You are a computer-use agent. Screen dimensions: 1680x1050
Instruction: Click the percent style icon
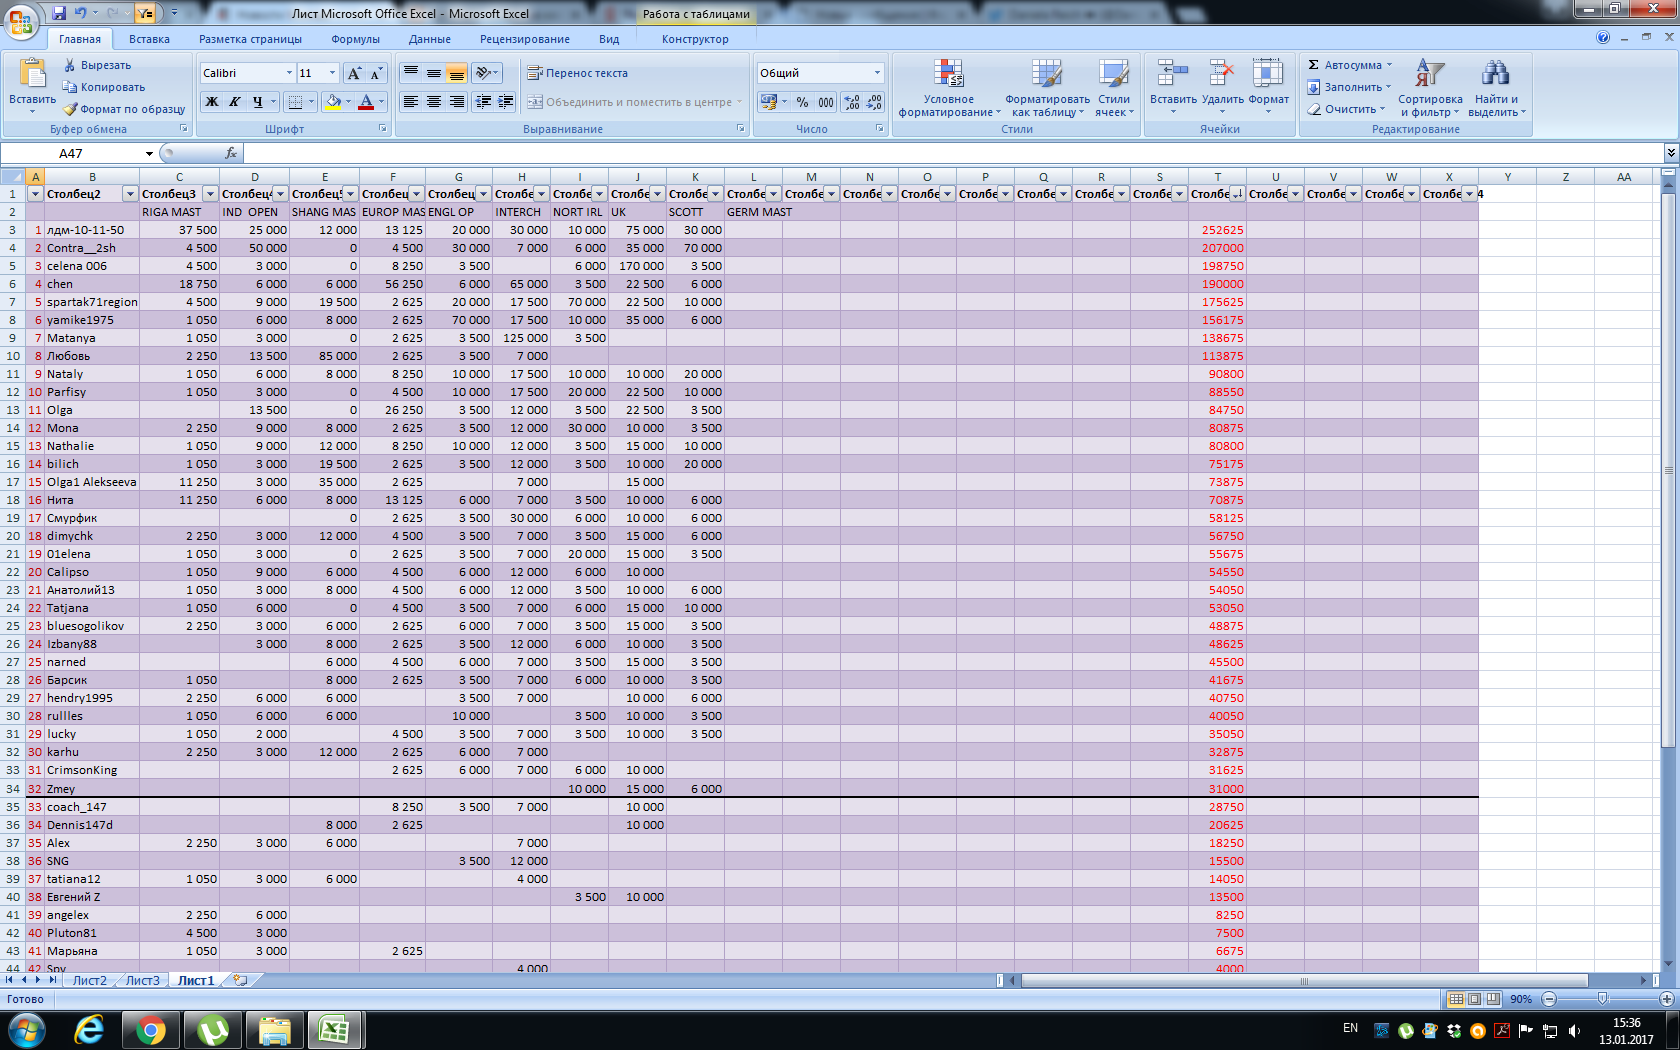802,102
